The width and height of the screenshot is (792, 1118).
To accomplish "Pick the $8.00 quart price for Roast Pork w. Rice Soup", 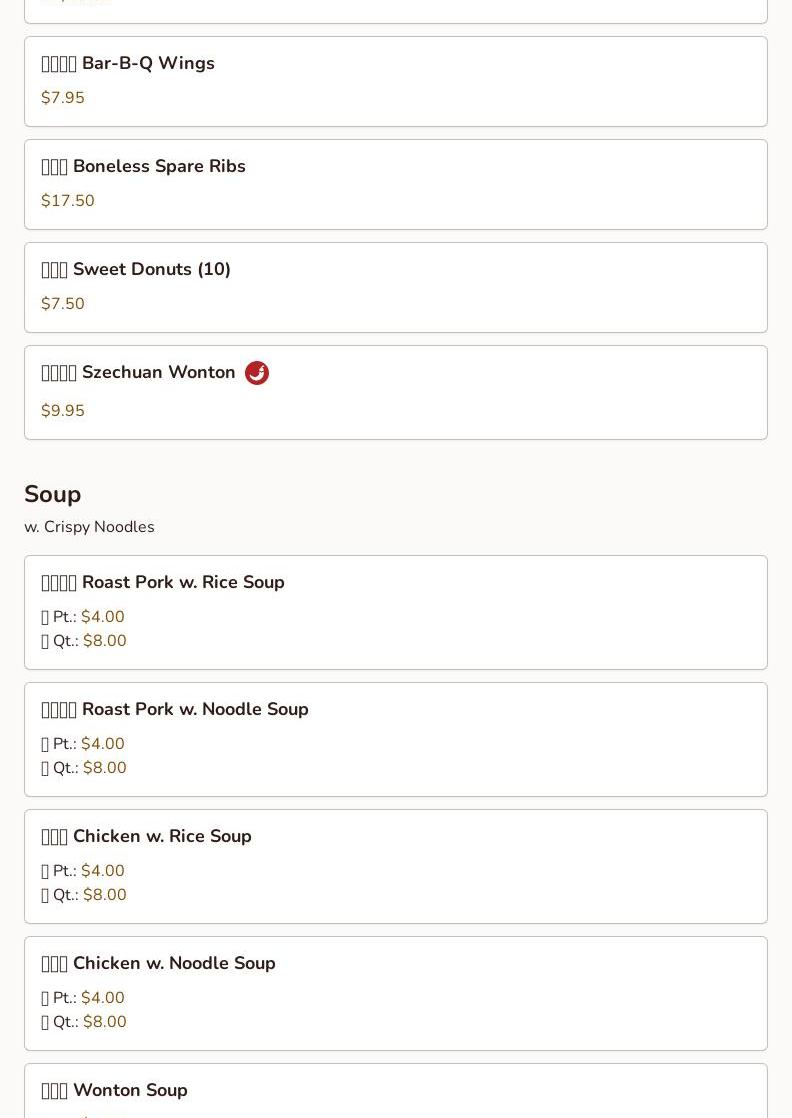I will pos(105,641).
